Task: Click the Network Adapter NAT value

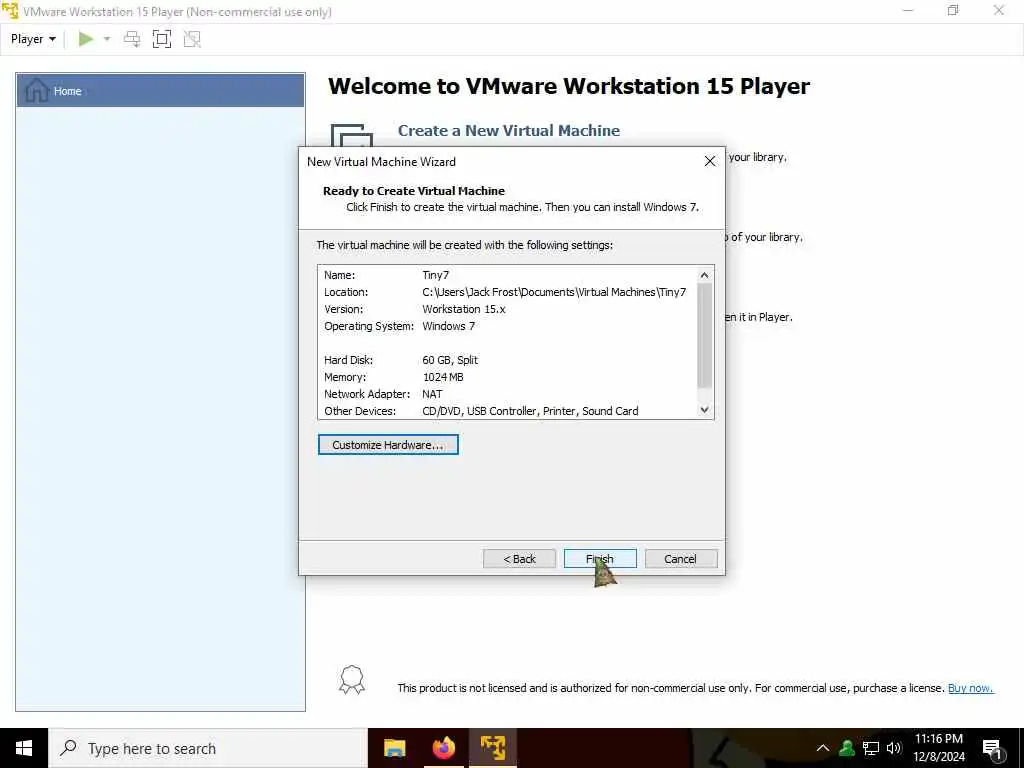Action: pos(432,394)
